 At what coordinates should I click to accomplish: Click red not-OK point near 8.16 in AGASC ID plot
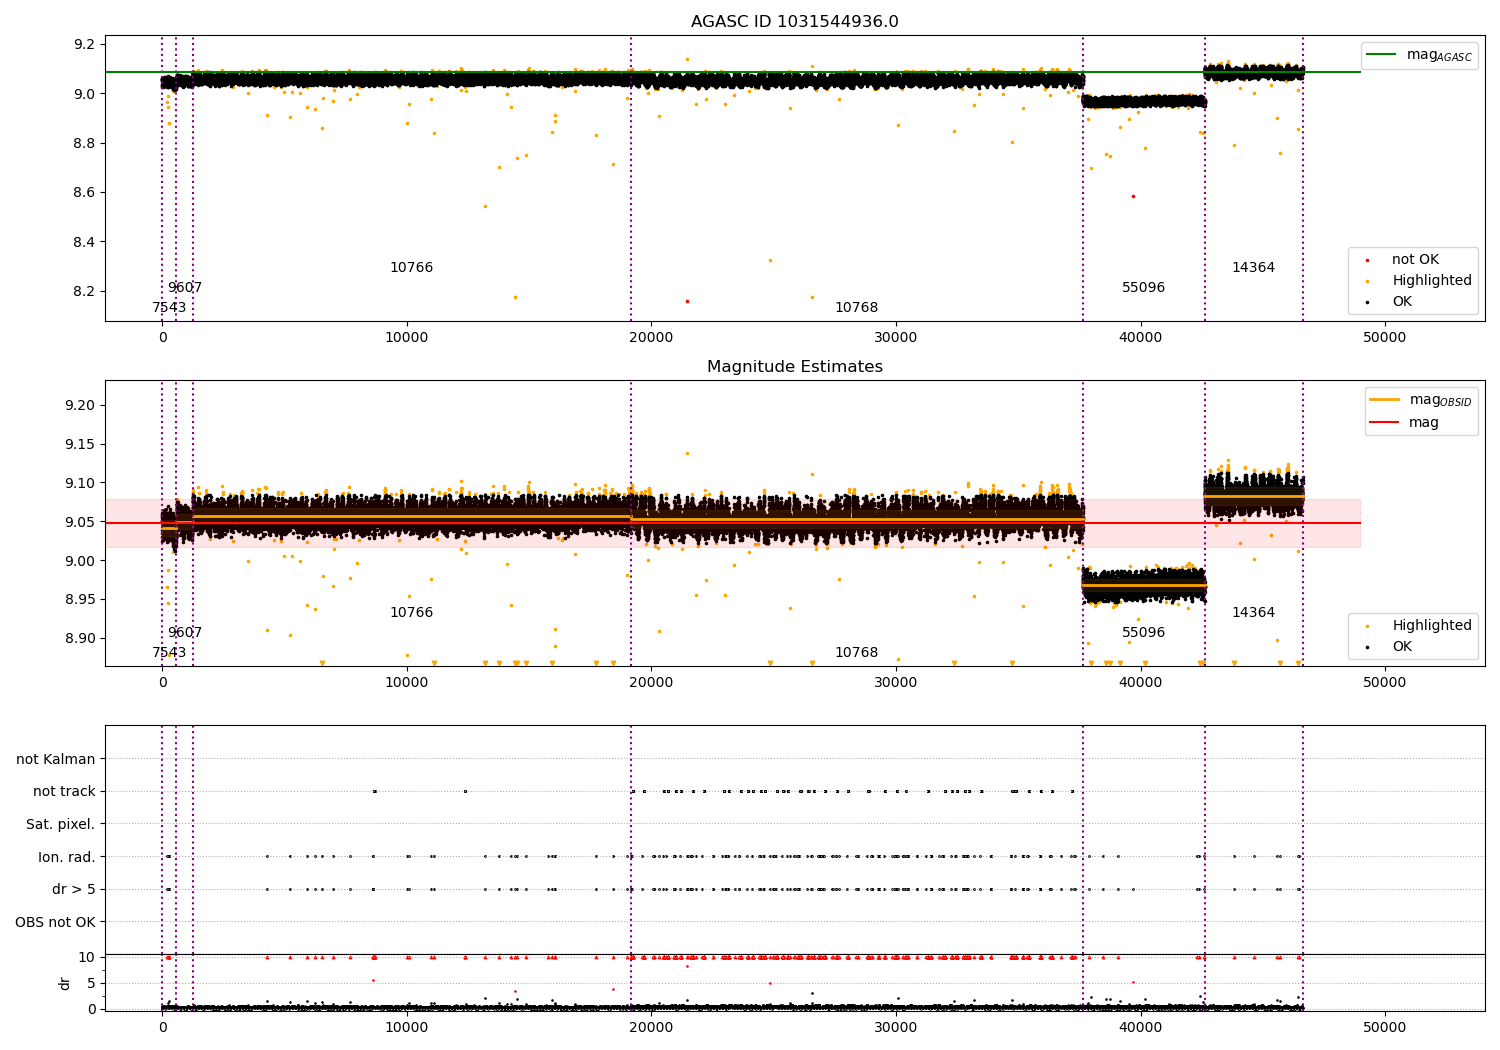(x=687, y=301)
